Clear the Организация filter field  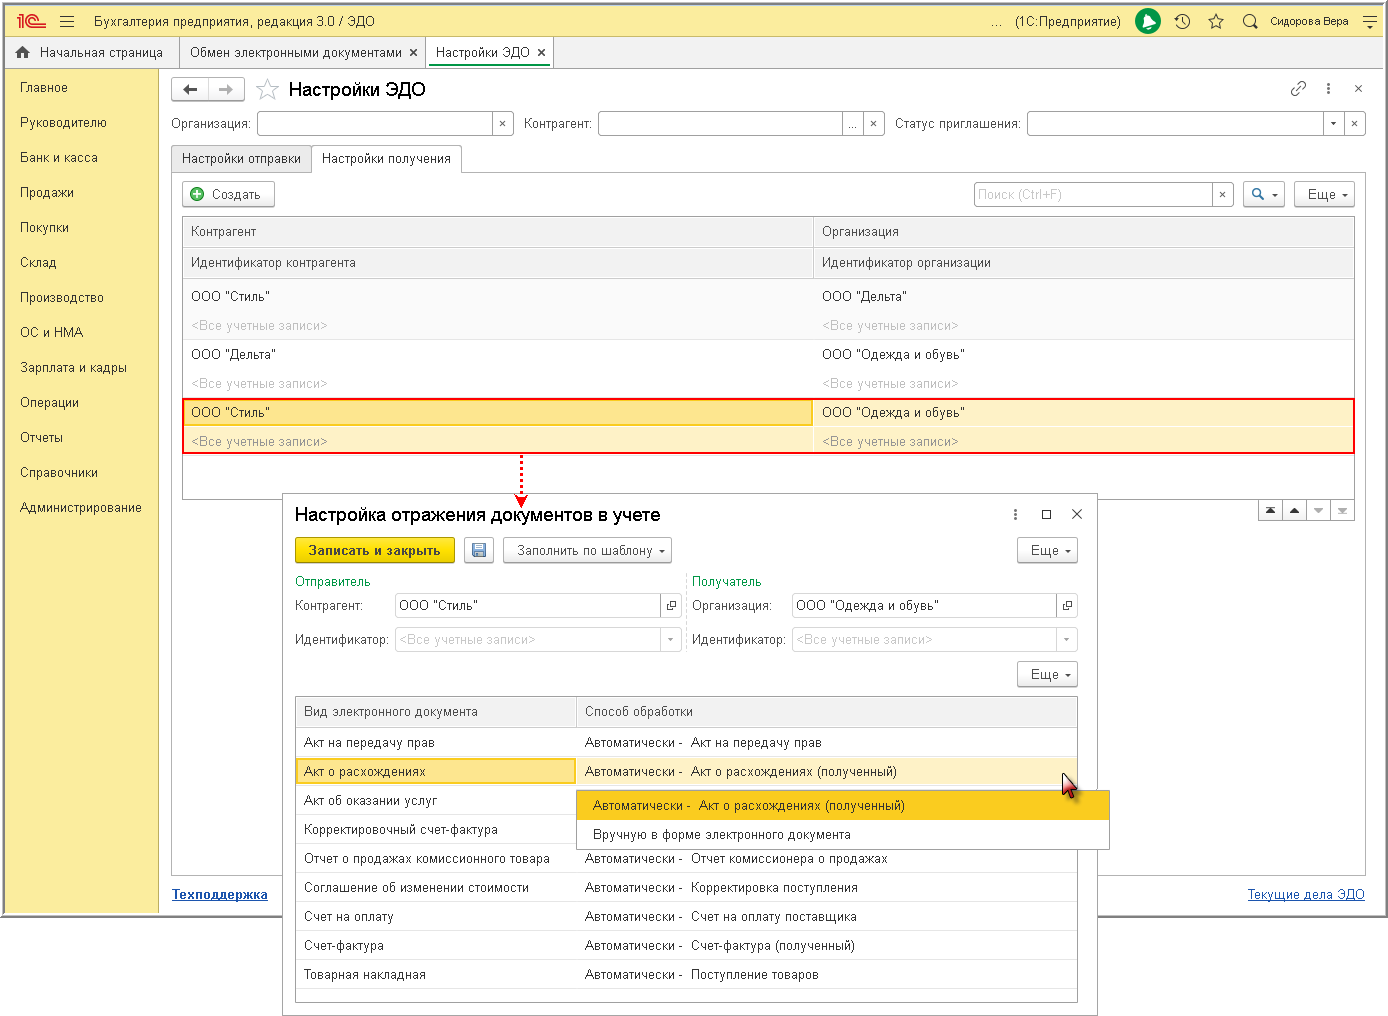(x=502, y=124)
